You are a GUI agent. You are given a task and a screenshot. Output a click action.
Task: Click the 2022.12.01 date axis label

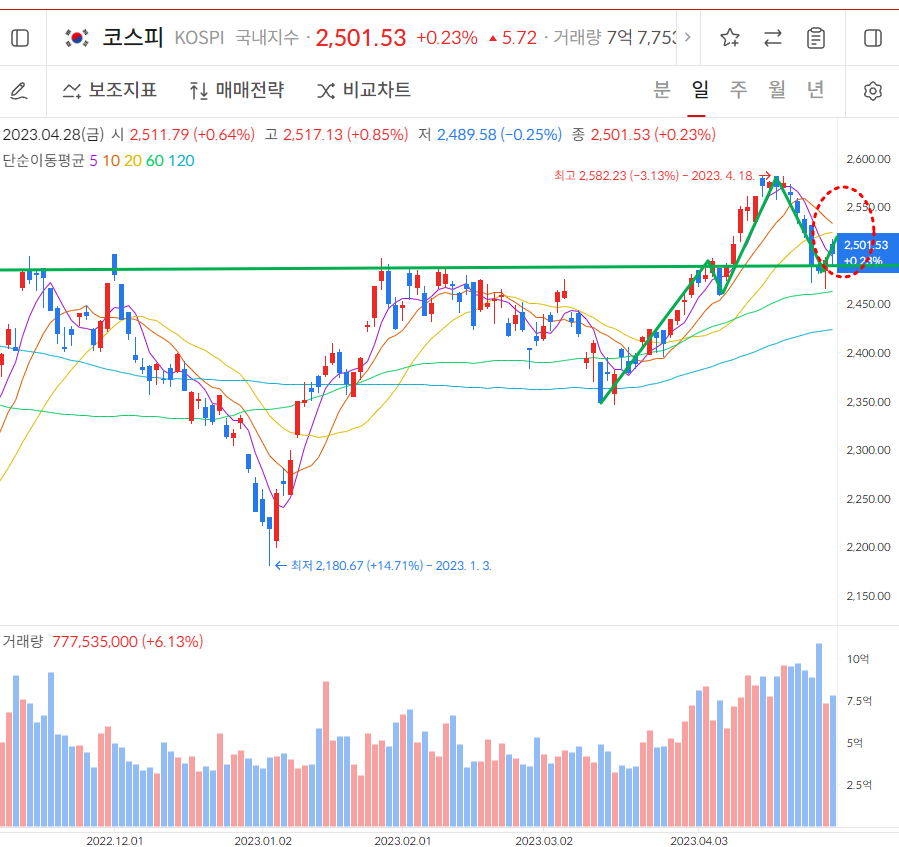[x=115, y=841]
